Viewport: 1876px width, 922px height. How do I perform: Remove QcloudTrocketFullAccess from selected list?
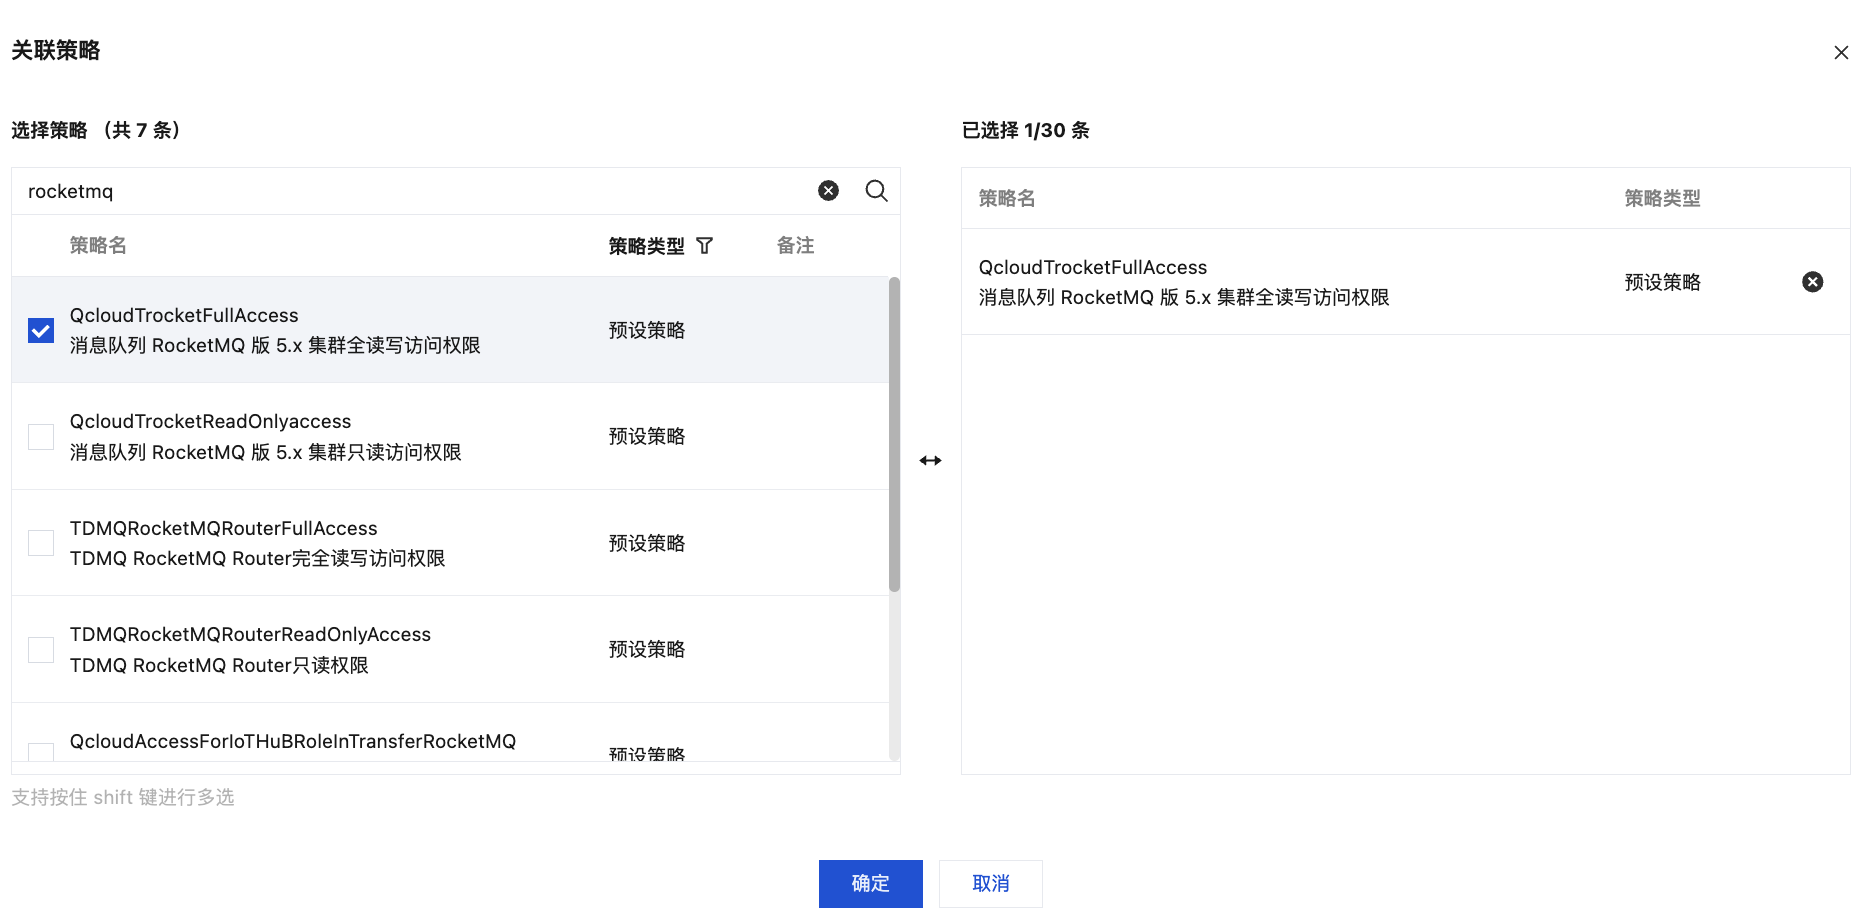1812,282
